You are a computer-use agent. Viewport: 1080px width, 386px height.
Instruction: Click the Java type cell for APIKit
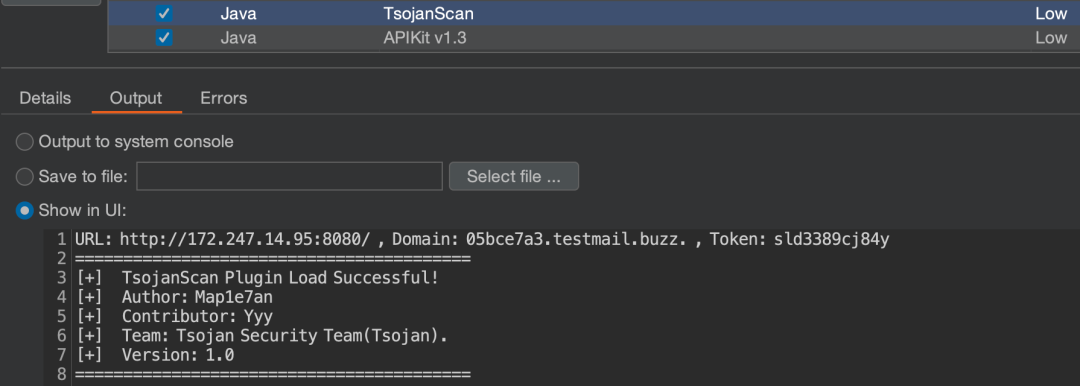(238, 38)
